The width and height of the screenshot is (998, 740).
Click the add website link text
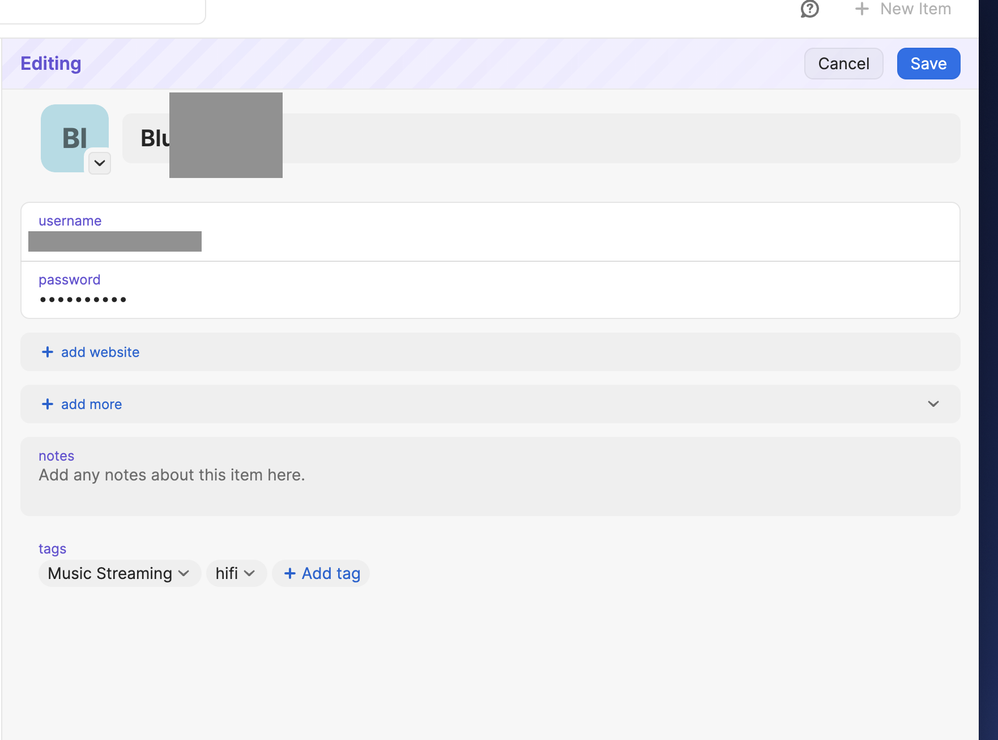tap(100, 352)
